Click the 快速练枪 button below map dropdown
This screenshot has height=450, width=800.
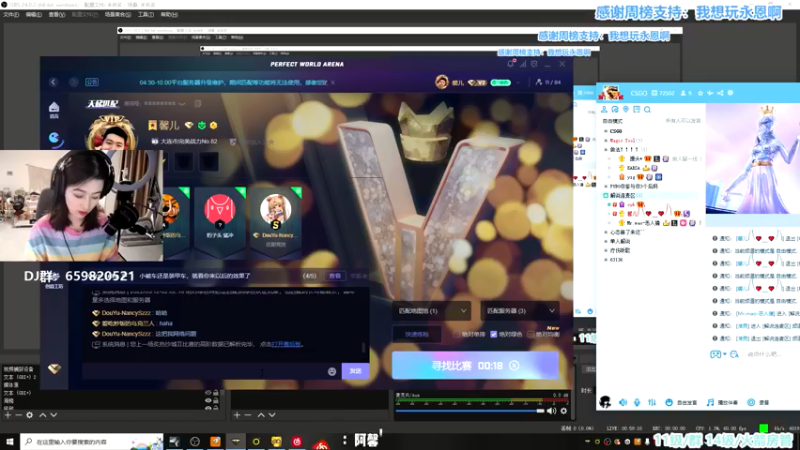click(417, 334)
